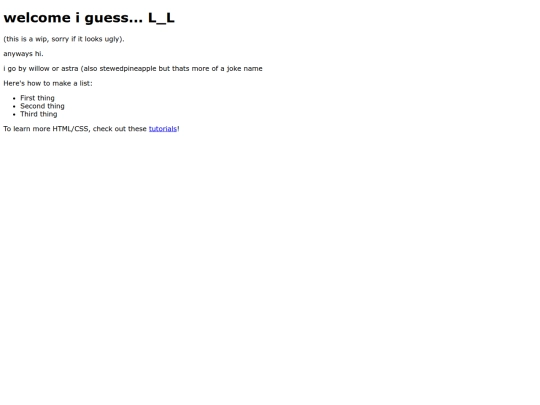Click the words 'check out these'

click(x=120, y=129)
